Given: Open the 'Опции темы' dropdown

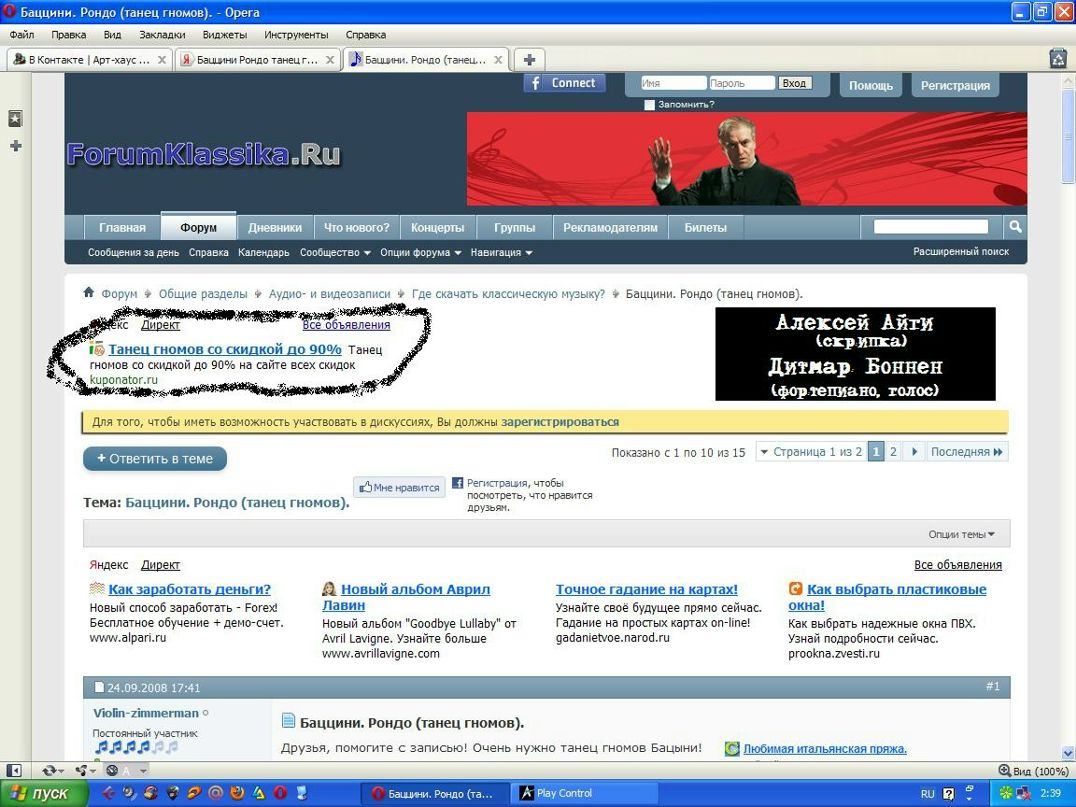Looking at the screenshot, I should click(x=961, y=534).
